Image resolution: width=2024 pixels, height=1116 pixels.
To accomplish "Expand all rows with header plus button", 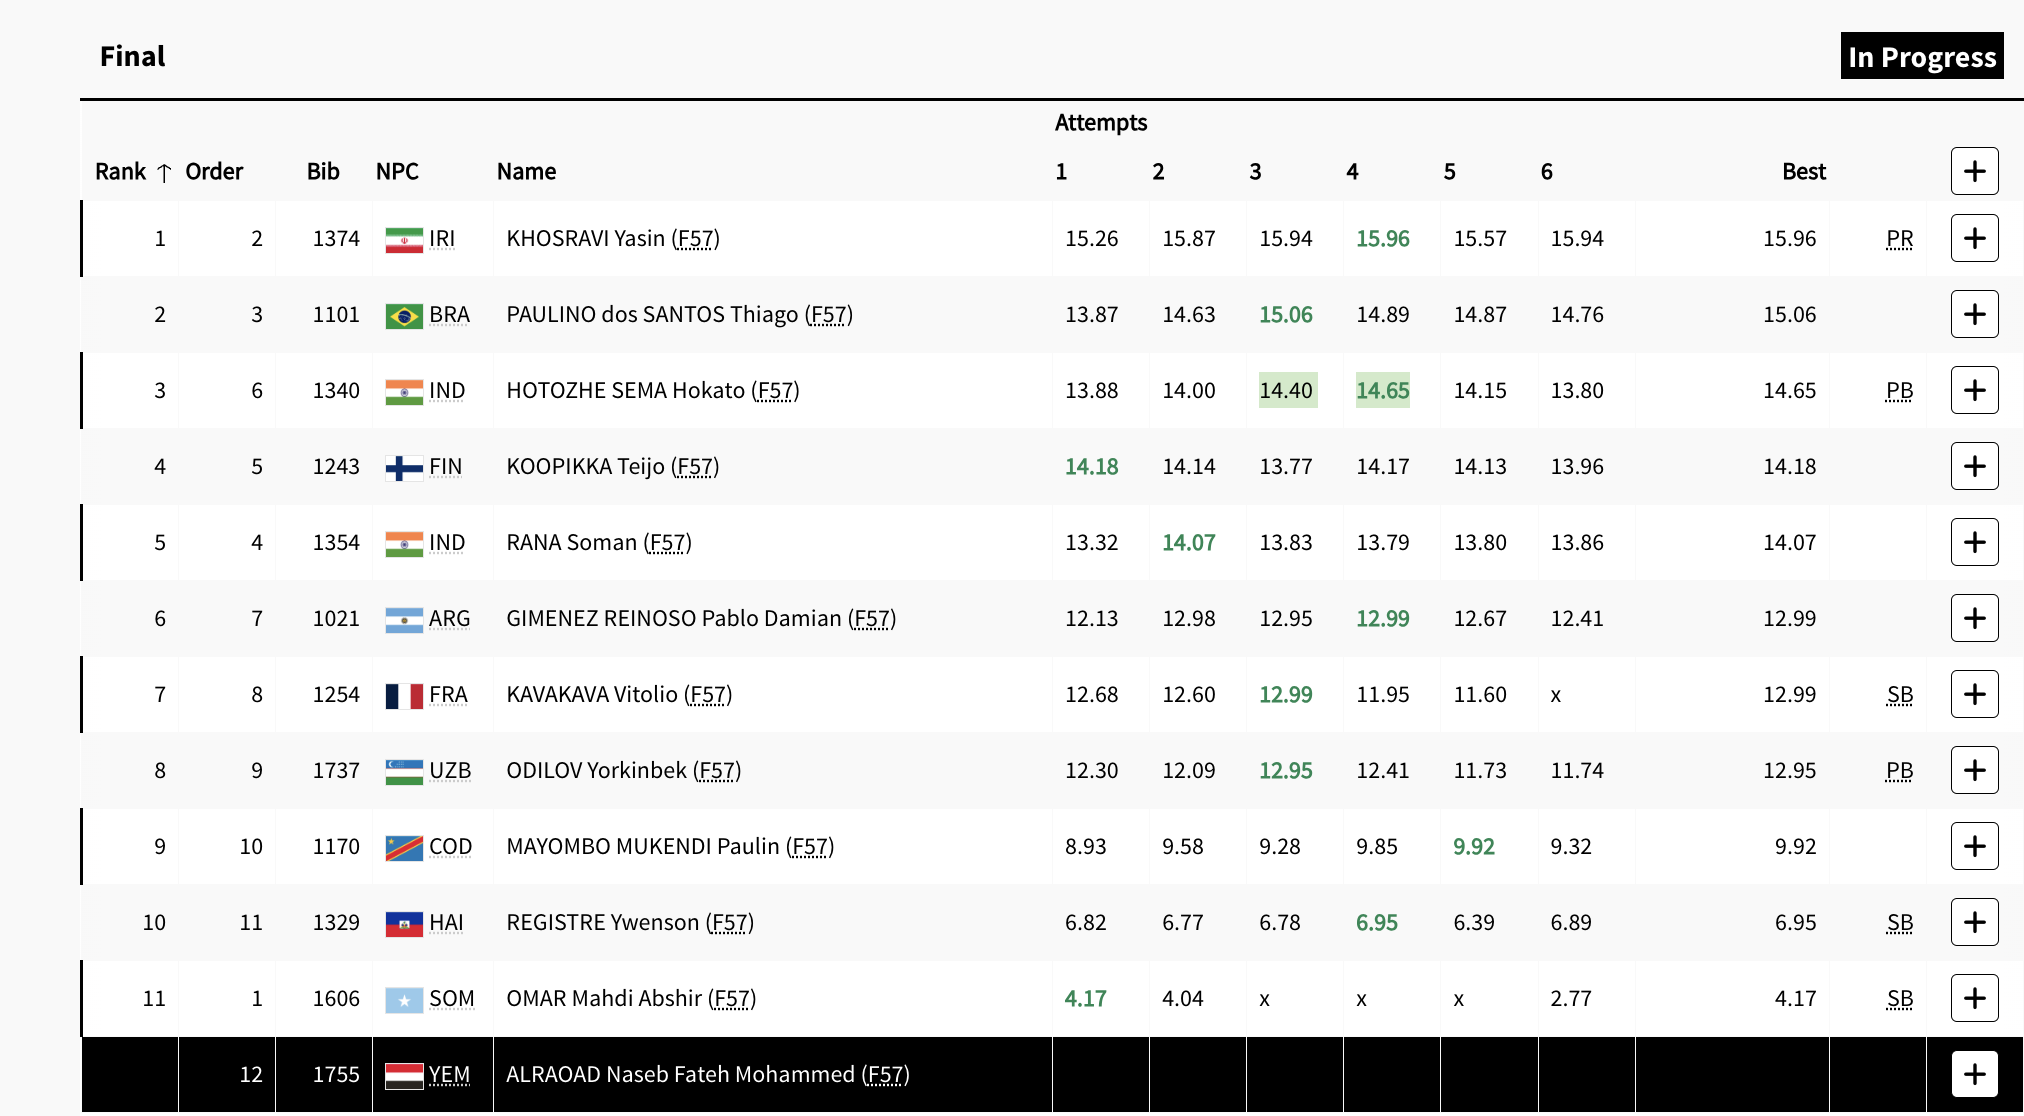I will coord(1974,171).
